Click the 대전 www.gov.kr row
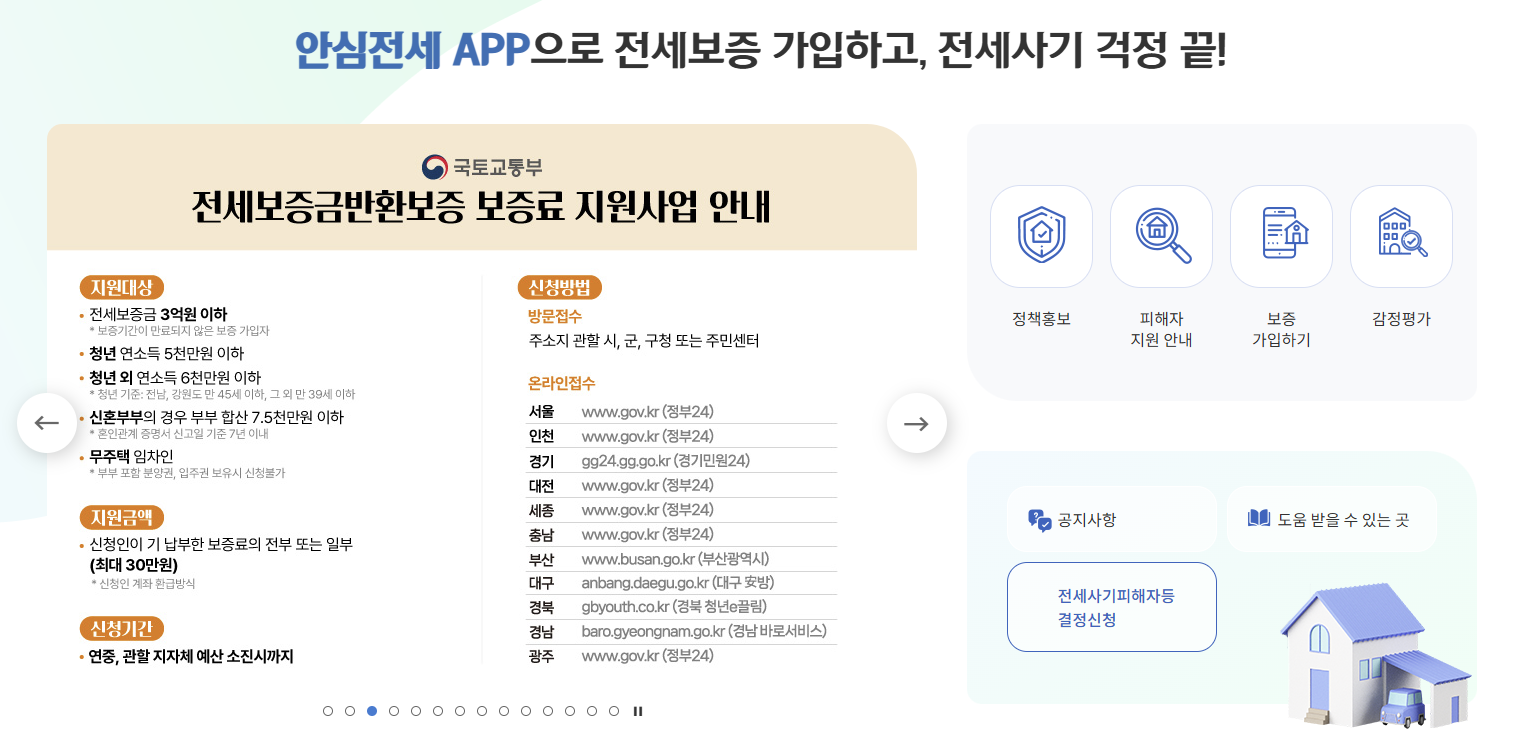Image resolution: width=1526 pixels, height=754 pixels. pyautogui.click(x=682, y=486)
